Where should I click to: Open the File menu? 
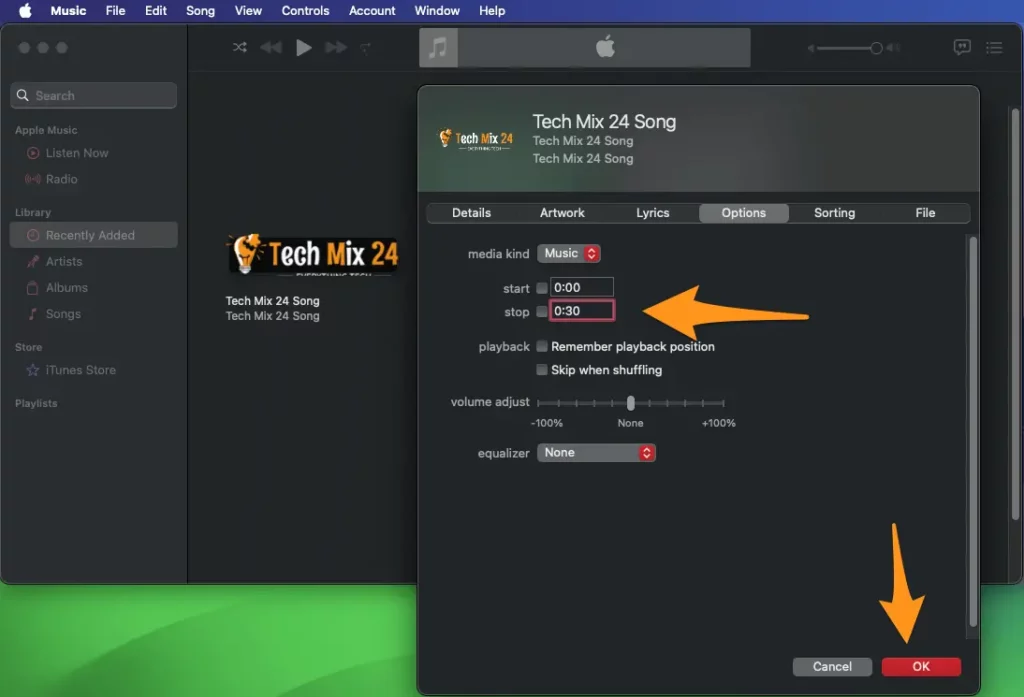tap(116, 10)
